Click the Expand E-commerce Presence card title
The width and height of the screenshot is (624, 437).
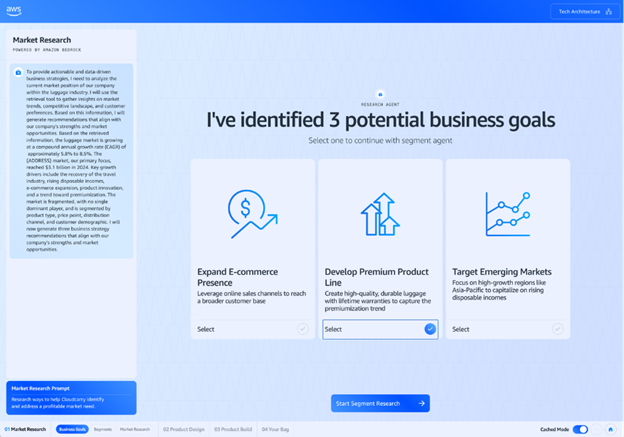point(238,277)
